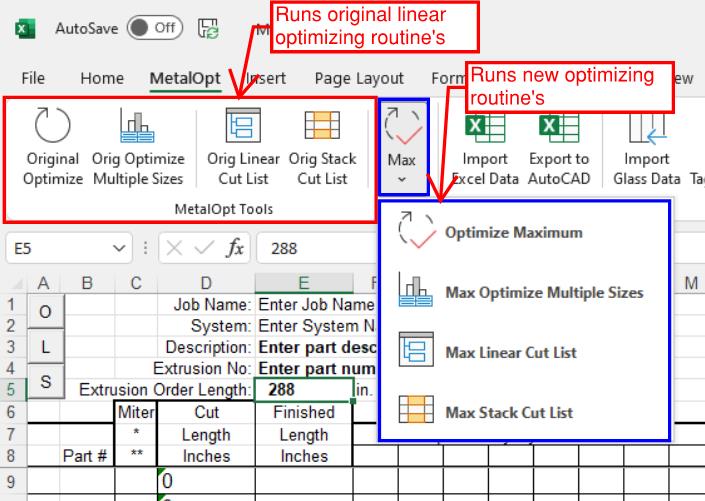Select column D header
Screen dimensions: 705x501
[206, 283]
